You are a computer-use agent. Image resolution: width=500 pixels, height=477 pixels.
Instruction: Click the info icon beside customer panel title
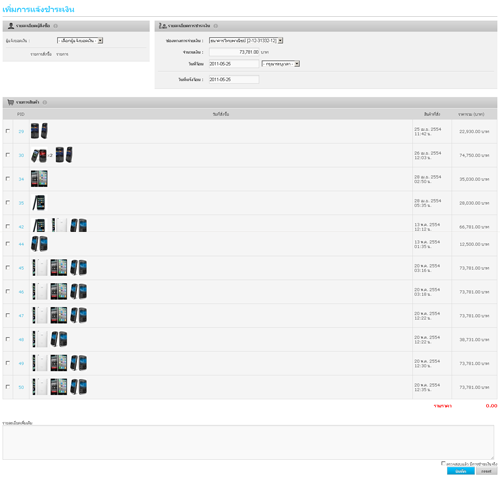click(x=56, y=26)
